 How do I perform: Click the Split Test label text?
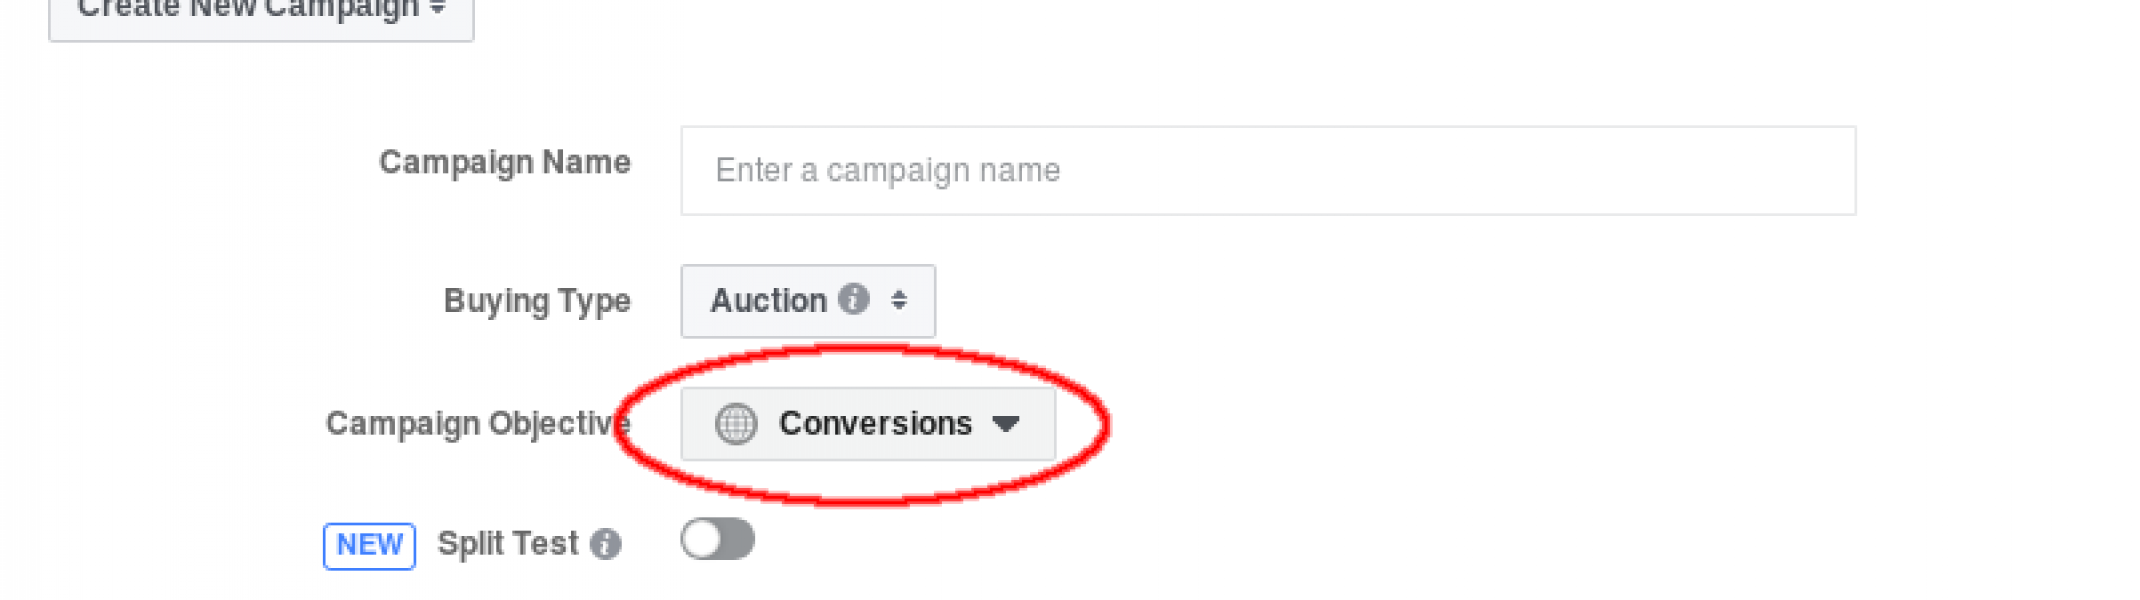[x=508, y=543]
